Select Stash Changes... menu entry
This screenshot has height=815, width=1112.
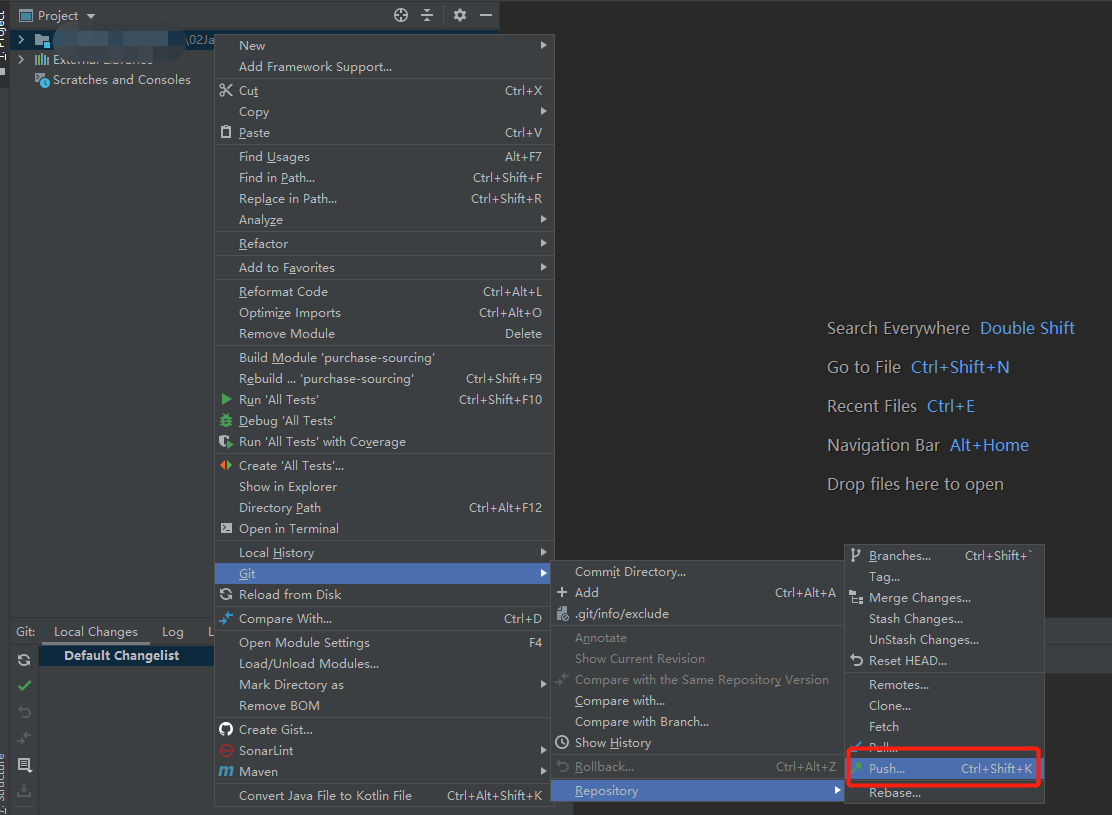945,619
